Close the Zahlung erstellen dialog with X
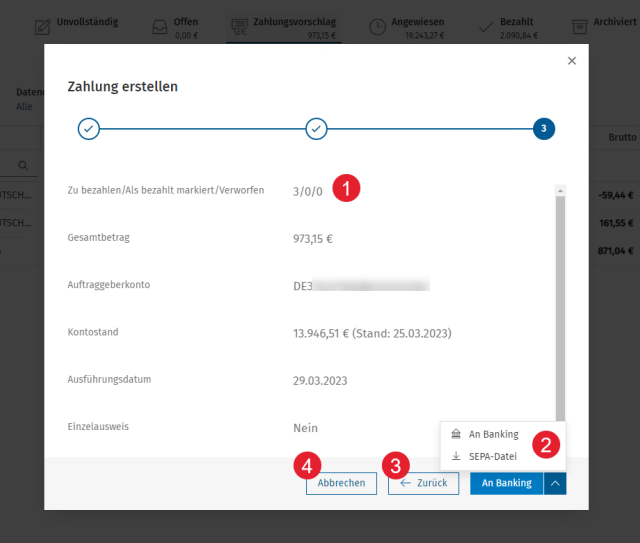This screenshot has height=543, width=640. pos(571,61)
